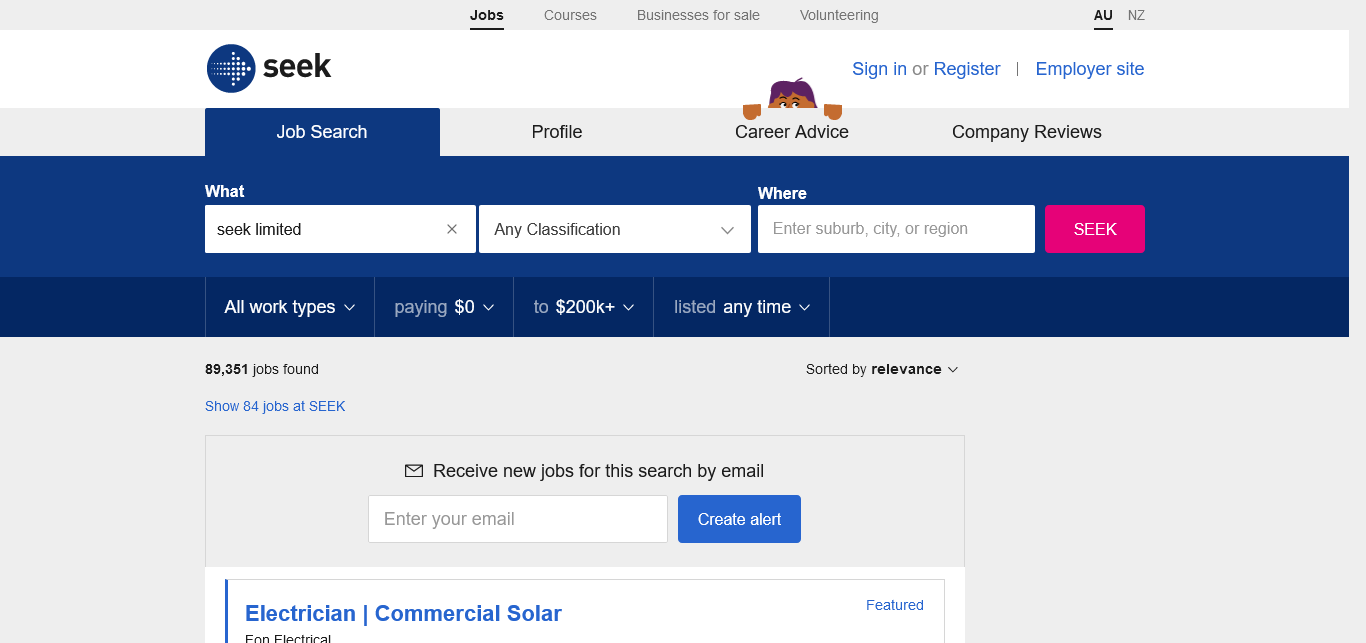Open the Any Classification dropdown
Viewport: 1366px width, 643px height.
614,229
